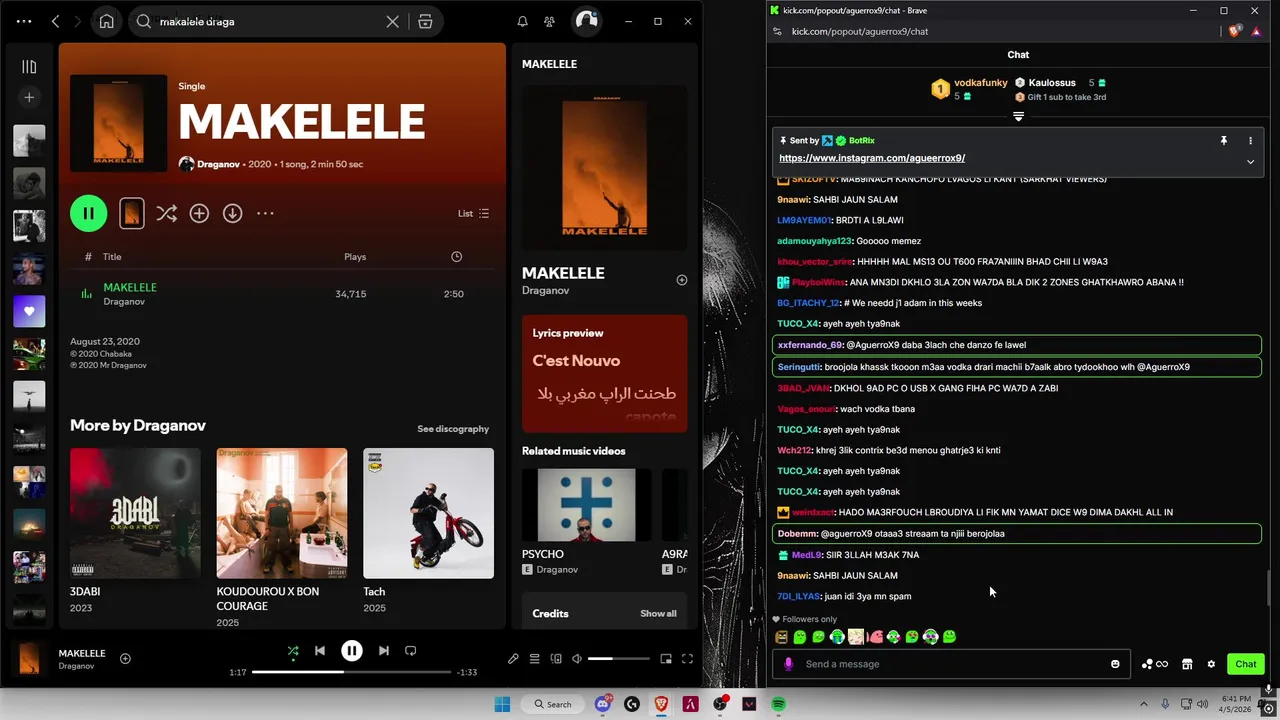Toggle the lyrics microphone icon
This screenshot has height=720, width=1280.
[513, 659]
